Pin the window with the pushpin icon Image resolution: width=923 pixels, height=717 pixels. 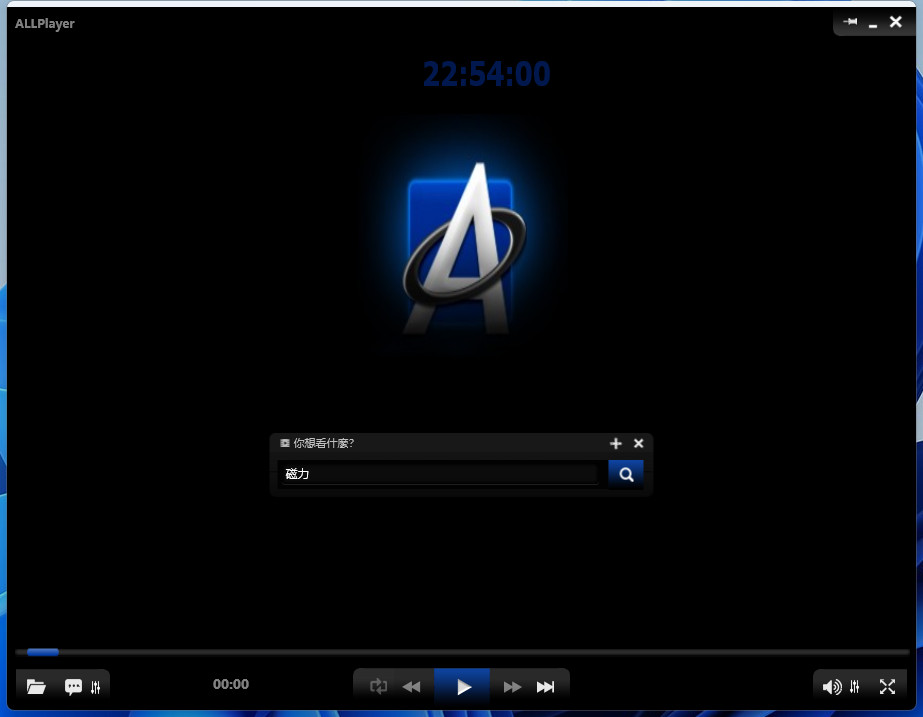tap(850, 22)
